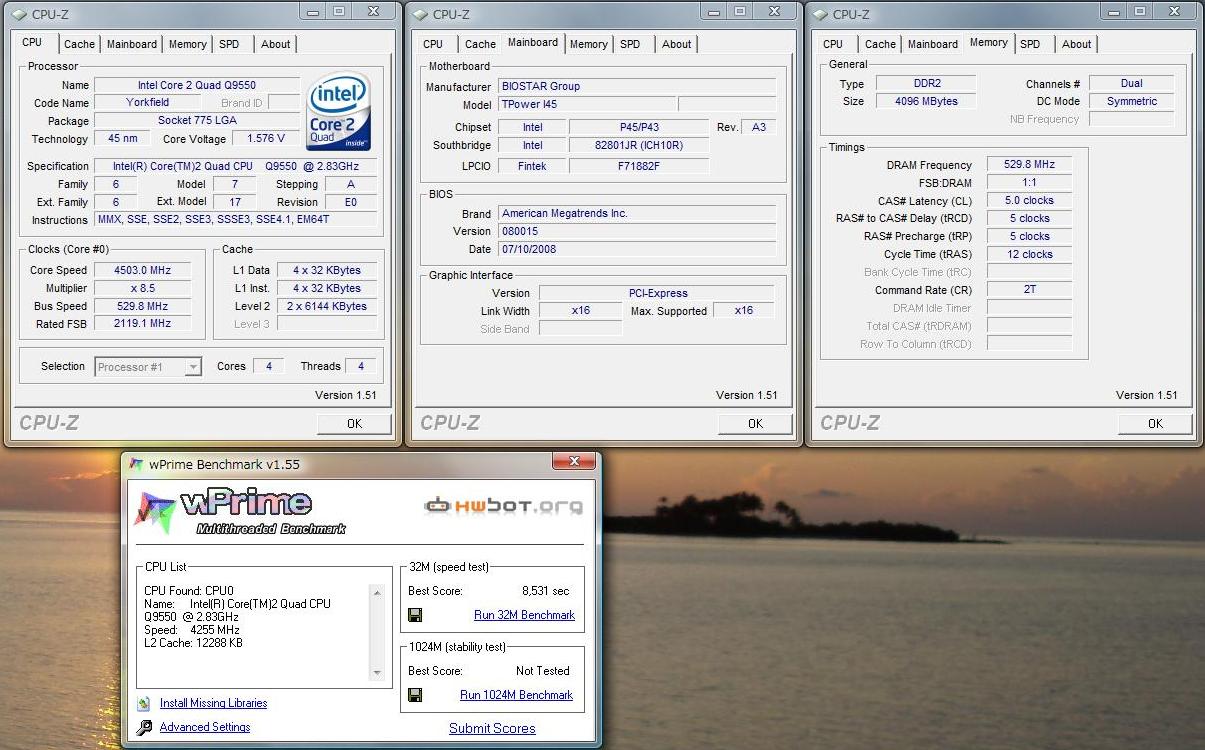
Task: Open the Install Missing Libraries link
Action: click(x=213, y=704)
